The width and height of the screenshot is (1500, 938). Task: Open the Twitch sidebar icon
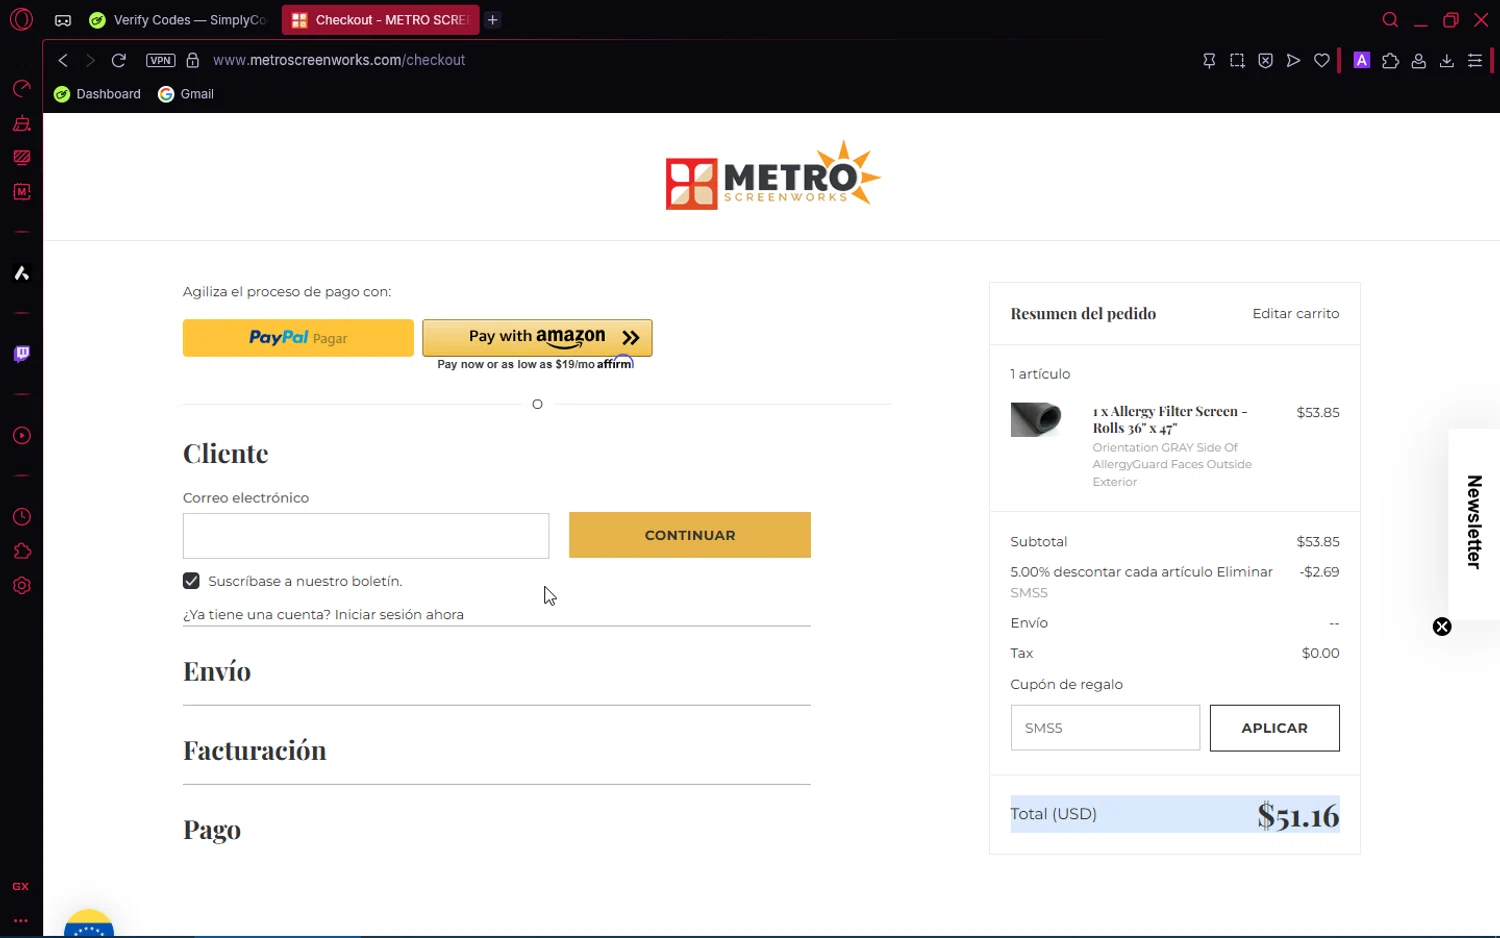tap(21, 354)
